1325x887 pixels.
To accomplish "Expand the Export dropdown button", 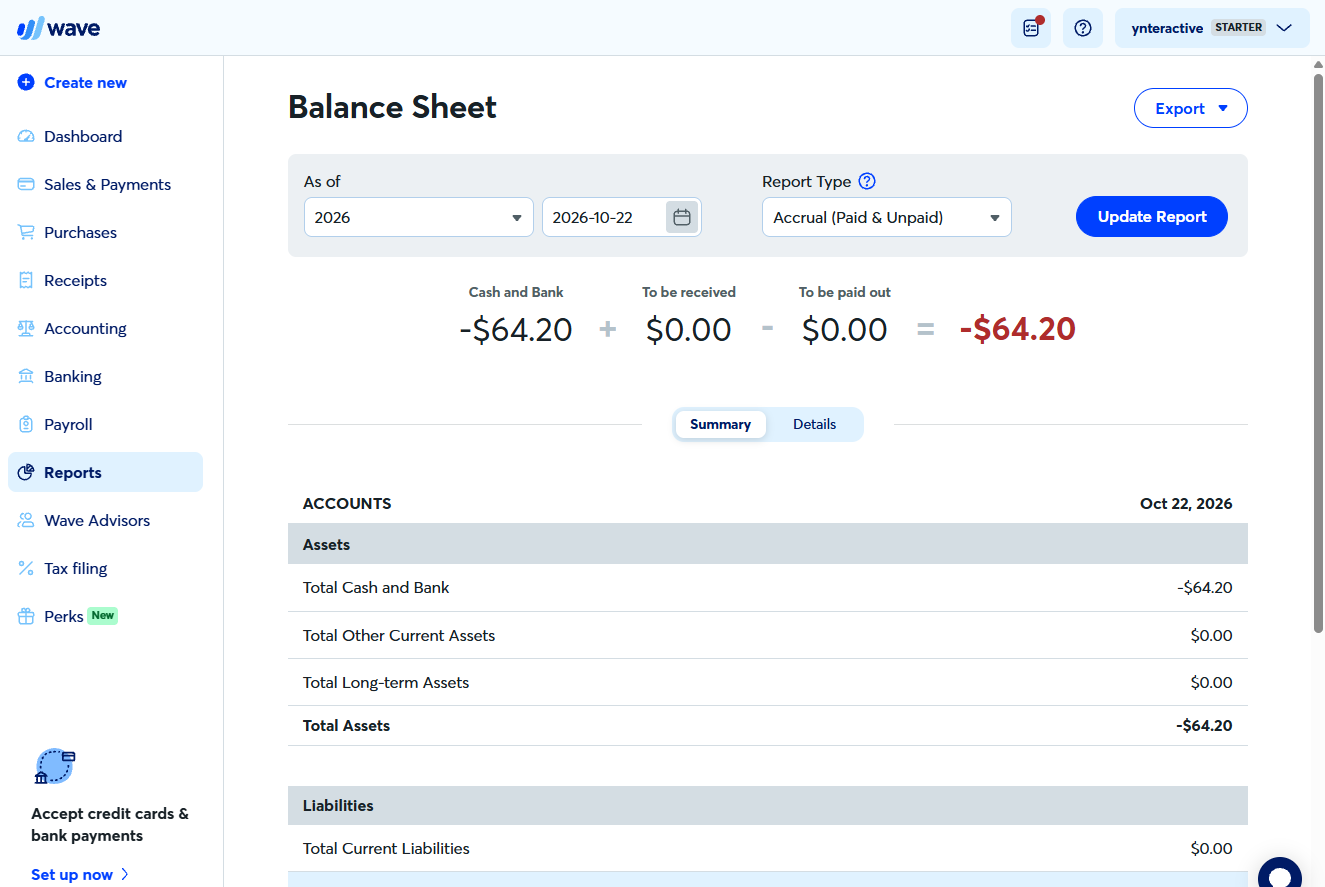I will pos(1191,109).
